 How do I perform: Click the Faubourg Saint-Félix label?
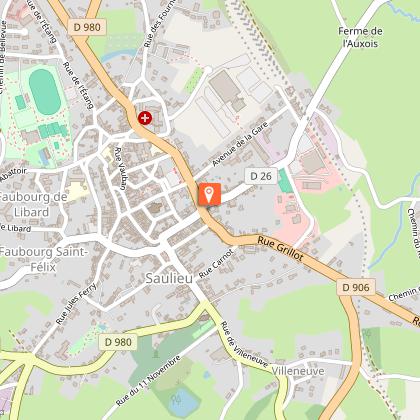[x=43, y=259]
